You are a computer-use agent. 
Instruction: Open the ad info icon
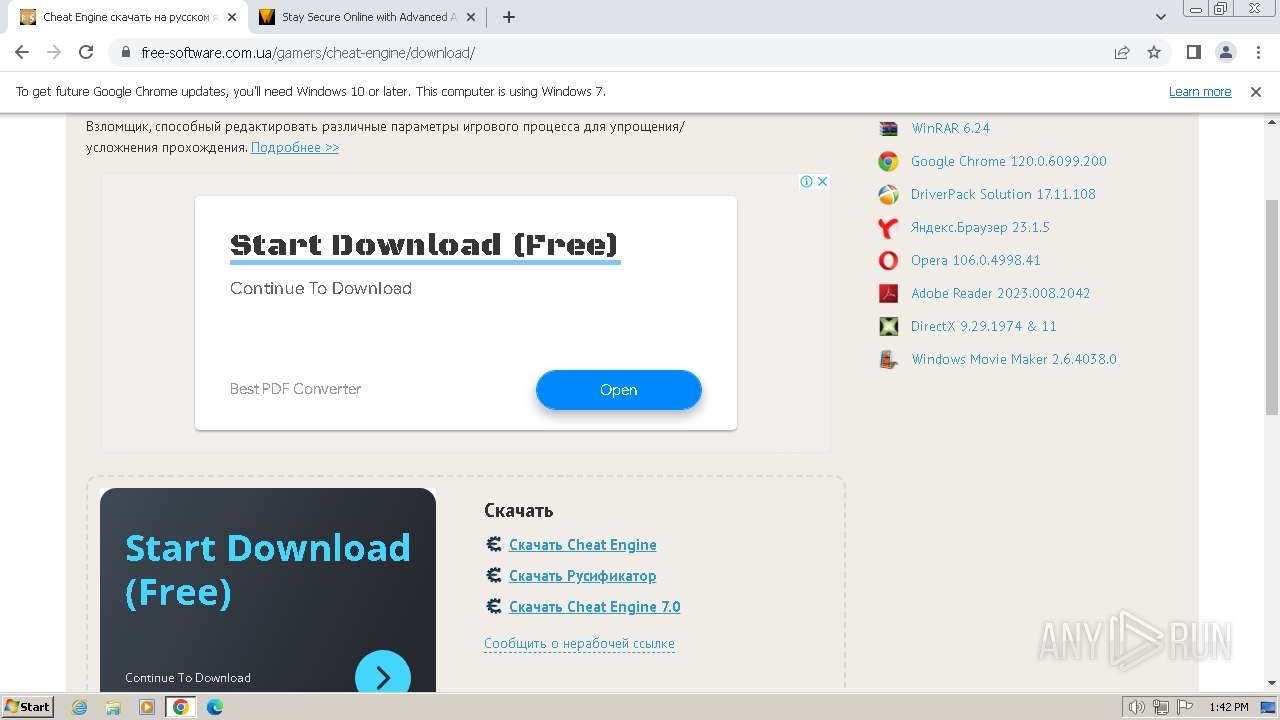point(806,181)
